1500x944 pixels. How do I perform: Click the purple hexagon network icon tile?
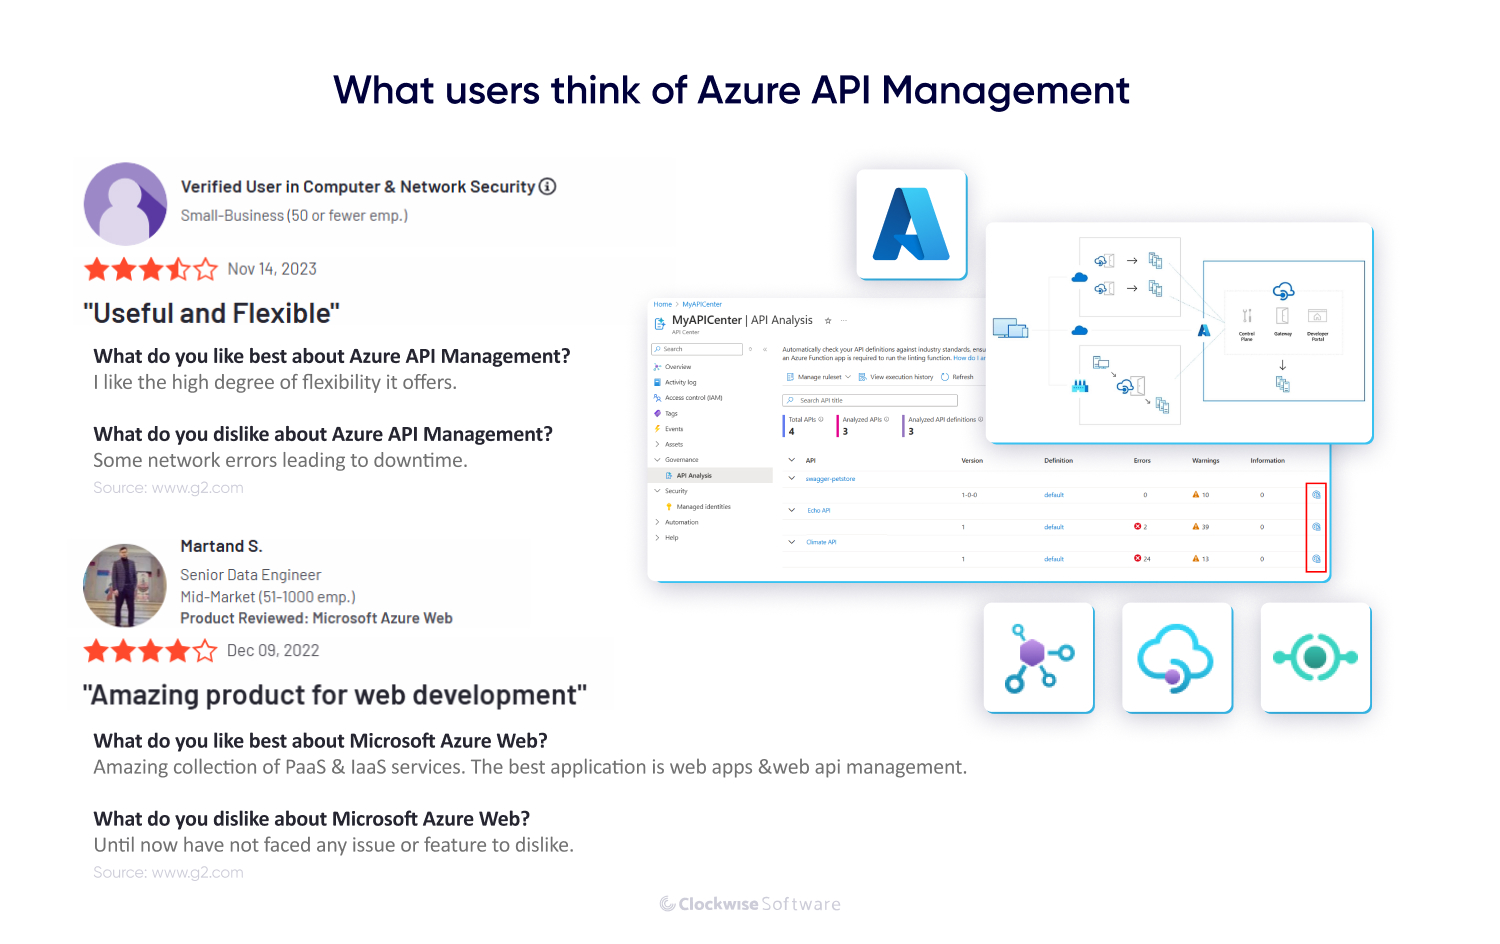pyautogui.click(x=1038, y=658)
